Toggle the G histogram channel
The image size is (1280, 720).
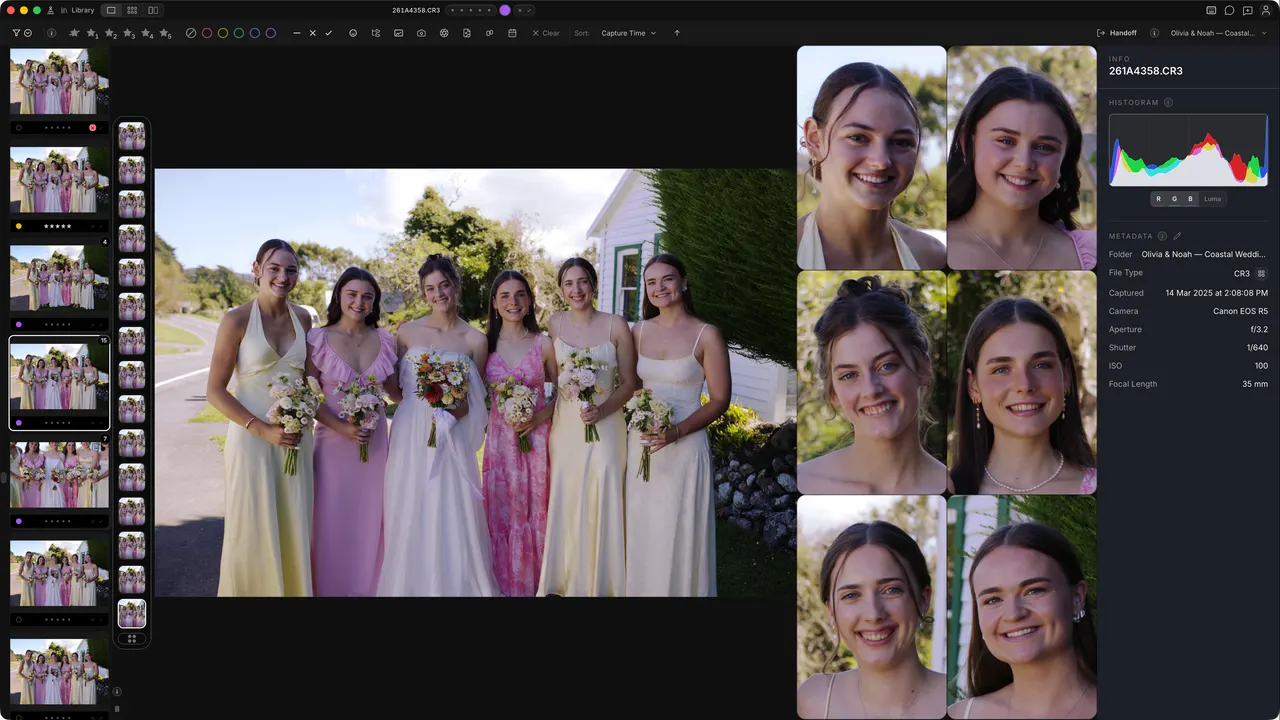[x=1174, y=199]
